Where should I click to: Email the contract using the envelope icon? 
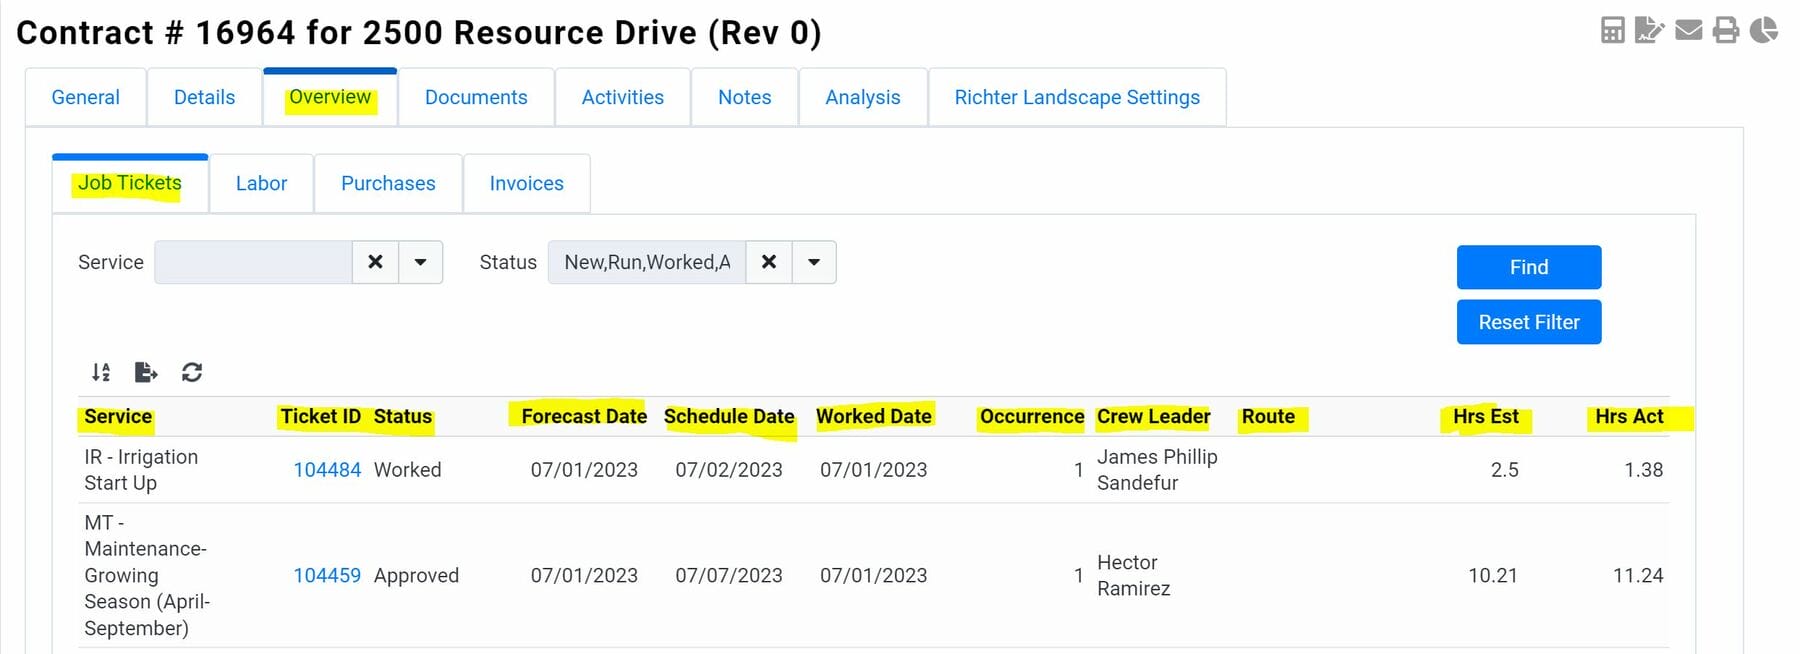coord(1688,30)
